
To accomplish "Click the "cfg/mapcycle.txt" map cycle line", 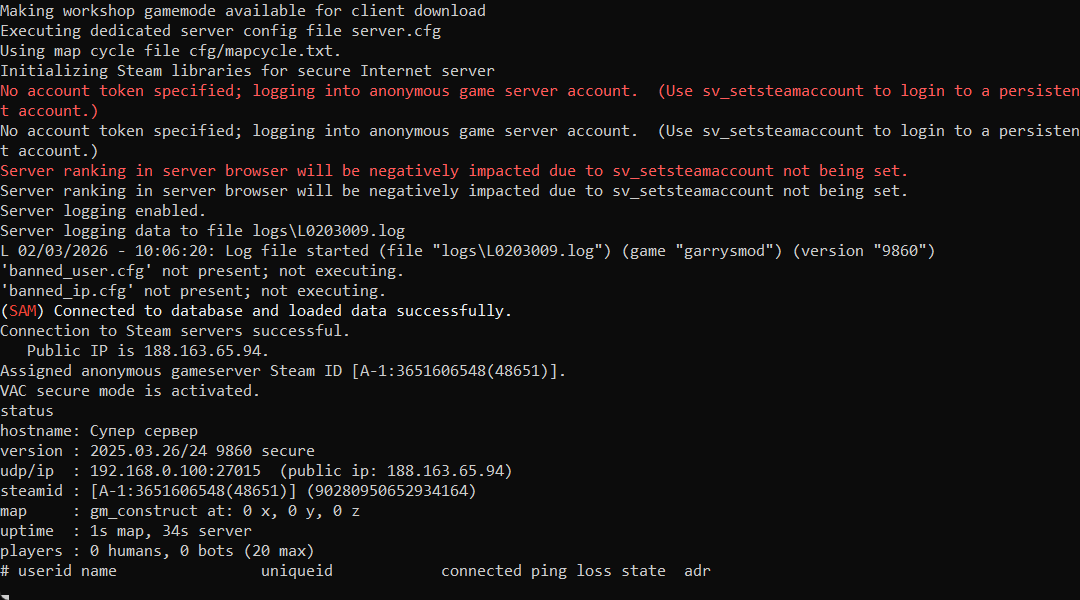I will pyautogui.click(x=171, y=51).
